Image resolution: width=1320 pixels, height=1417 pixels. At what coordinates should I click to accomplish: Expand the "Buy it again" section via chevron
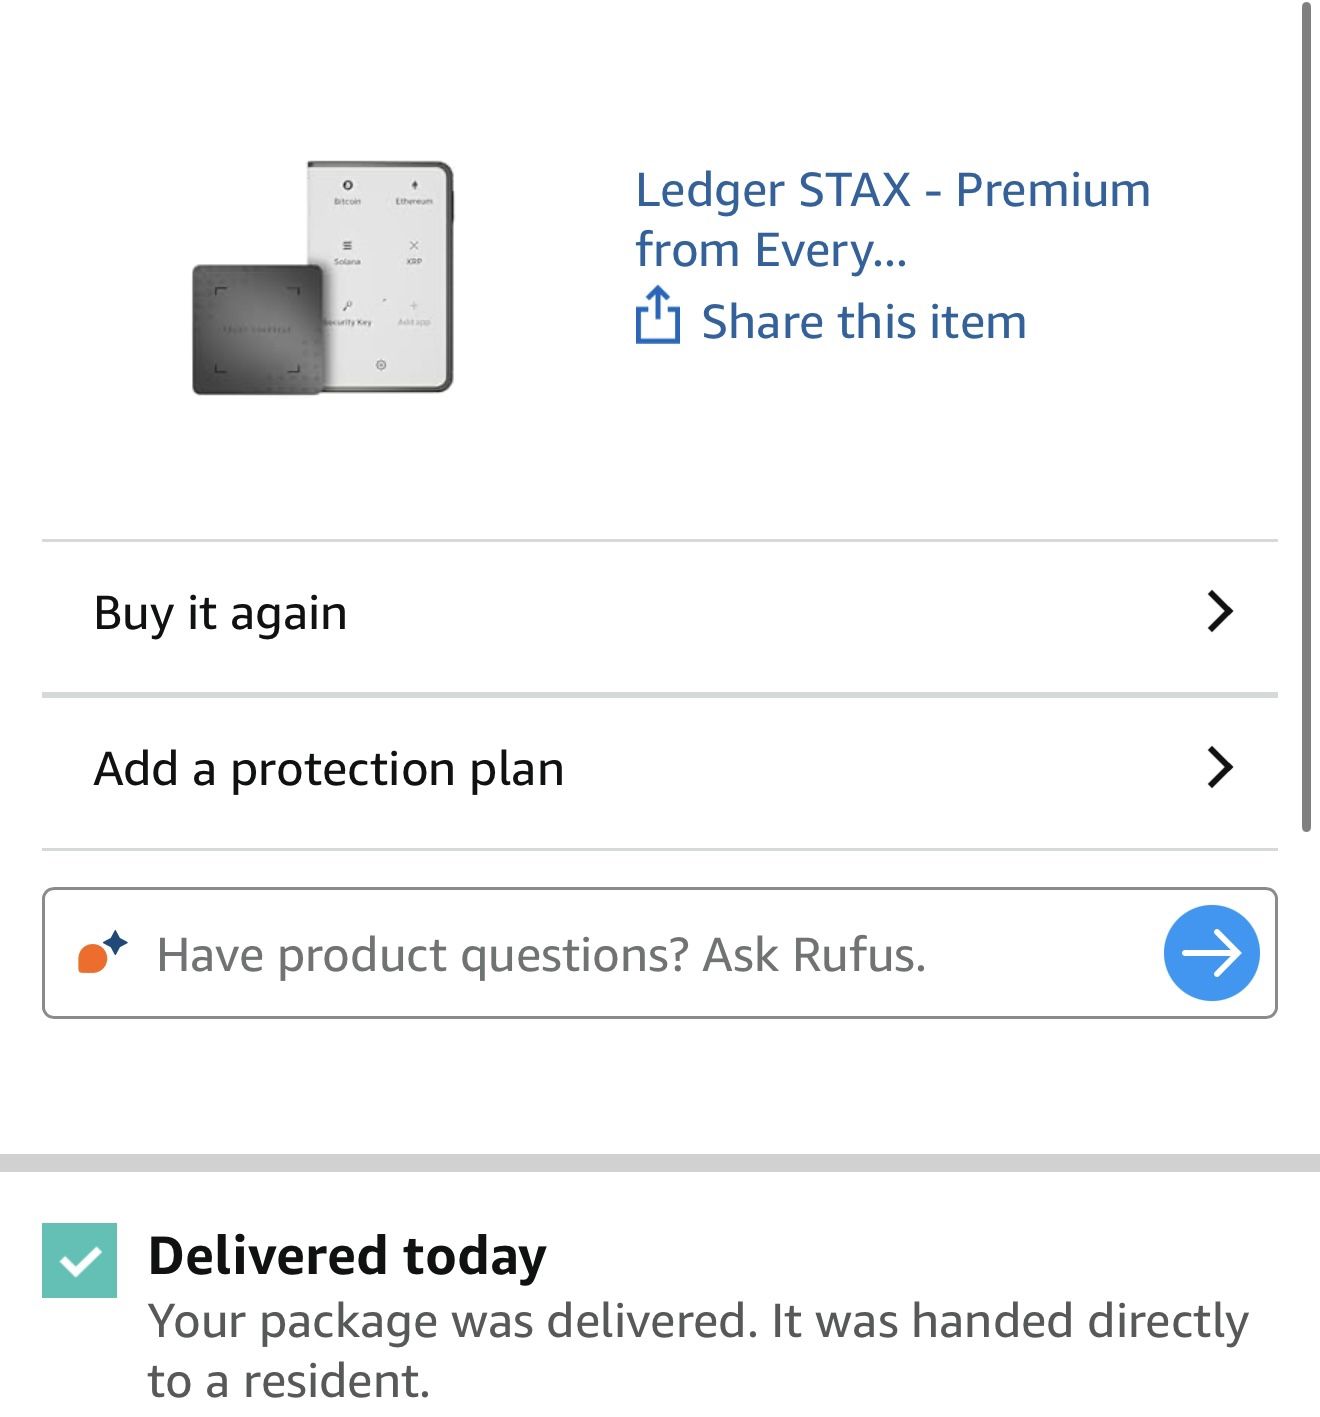(x=1218, y=613)
